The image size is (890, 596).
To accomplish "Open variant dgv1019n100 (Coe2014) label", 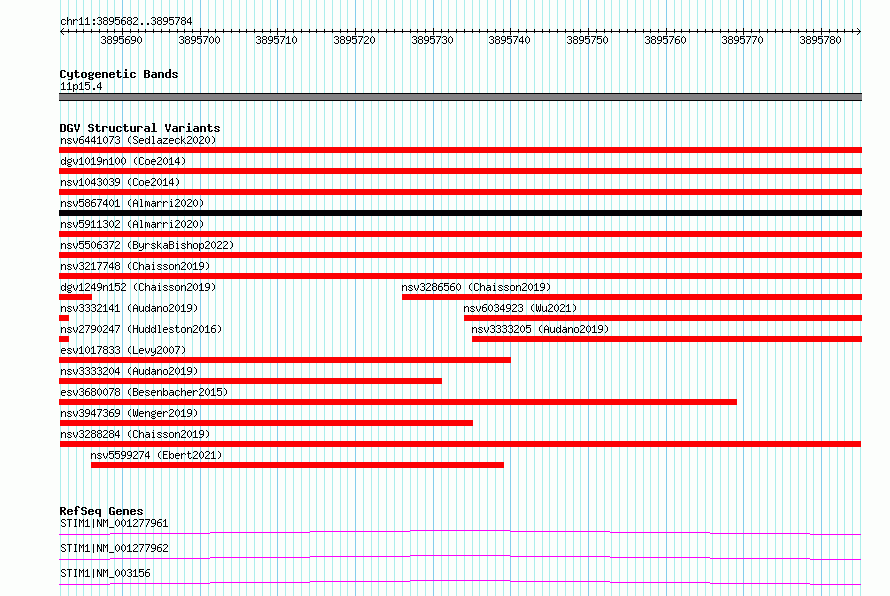I will [123, 161].
